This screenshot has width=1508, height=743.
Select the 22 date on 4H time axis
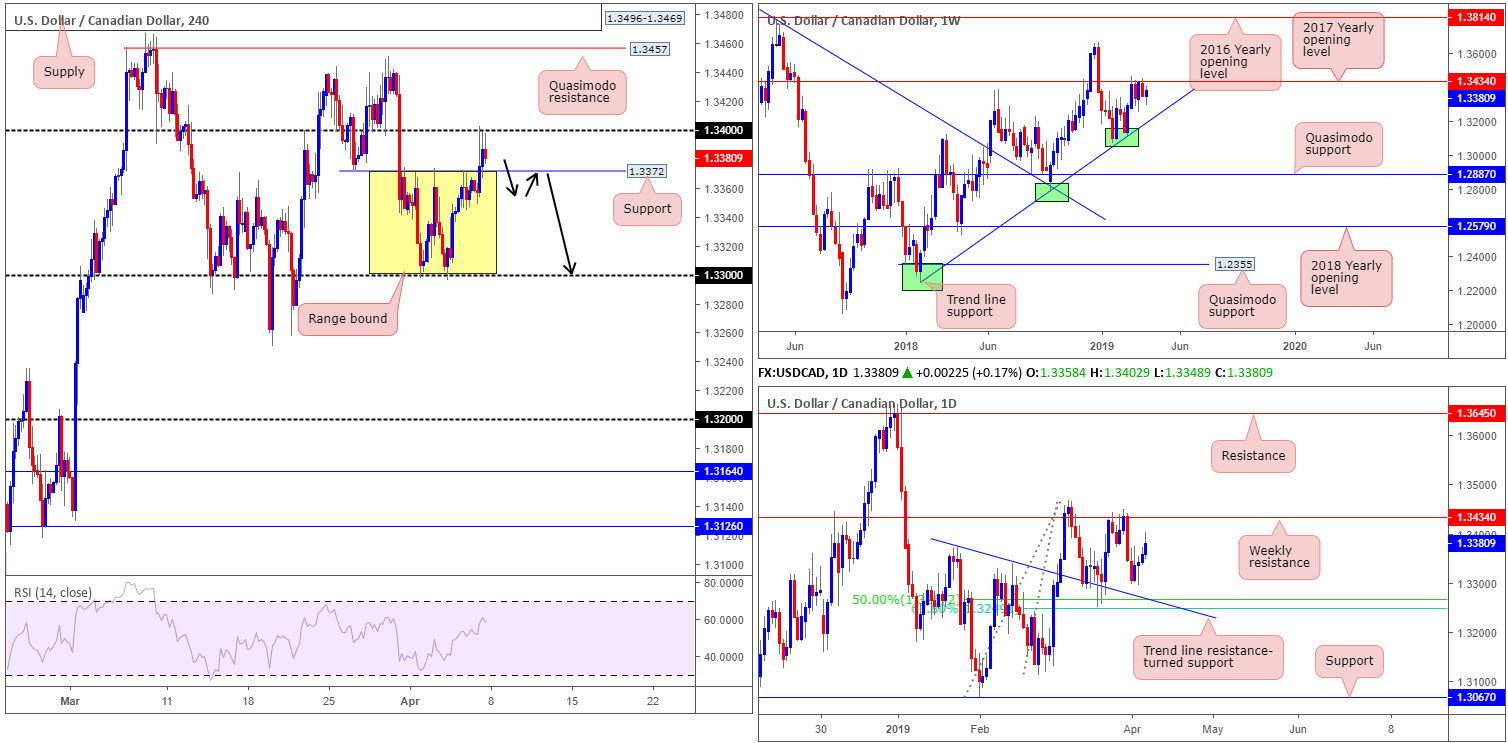point(653,700)
